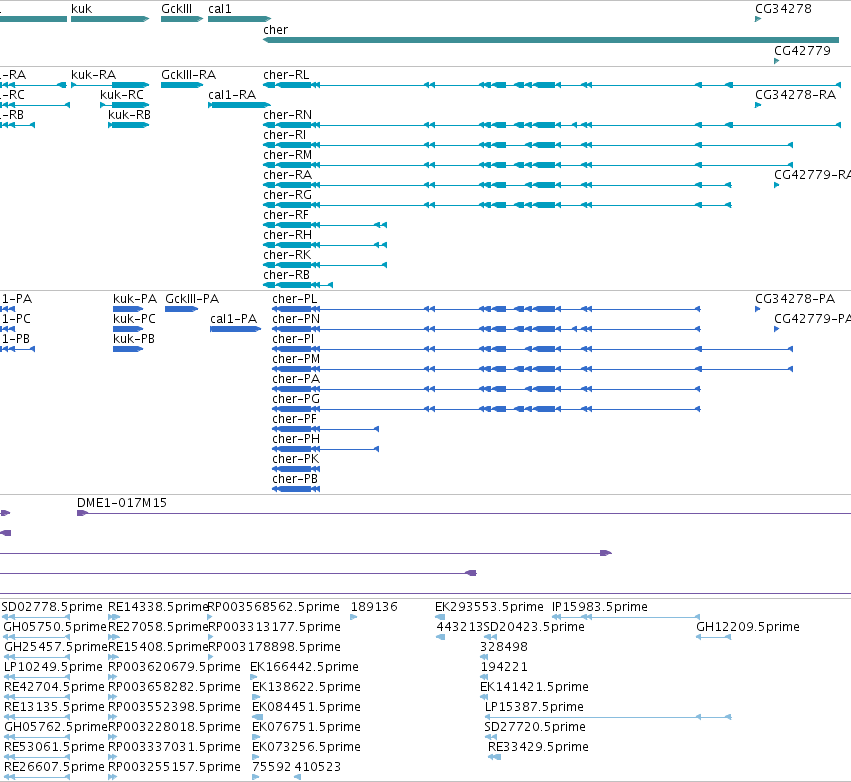Select protein cher-PL label
This screenshot has height=782, width=851.
(x=295, y=298)
